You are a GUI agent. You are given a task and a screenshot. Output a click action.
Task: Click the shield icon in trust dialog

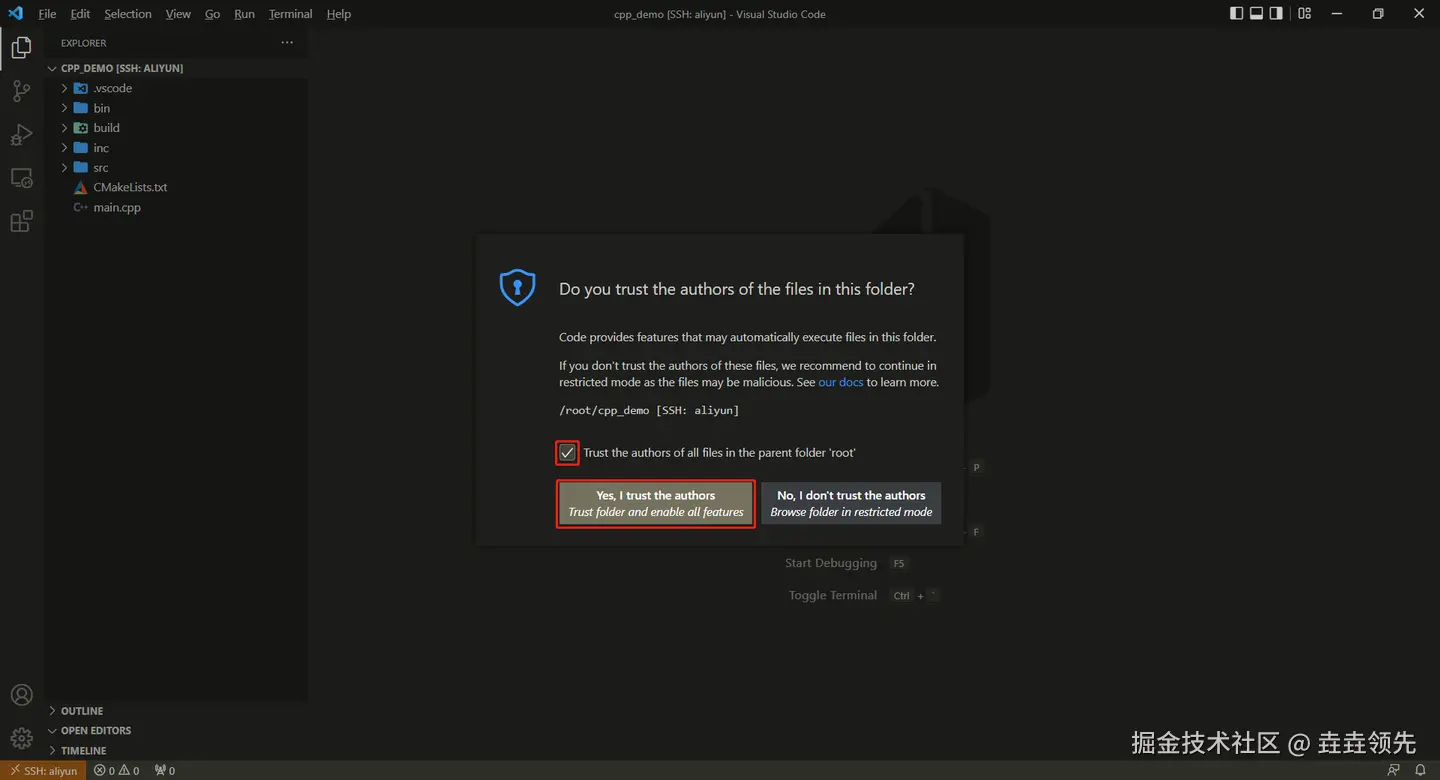point(517,288)
